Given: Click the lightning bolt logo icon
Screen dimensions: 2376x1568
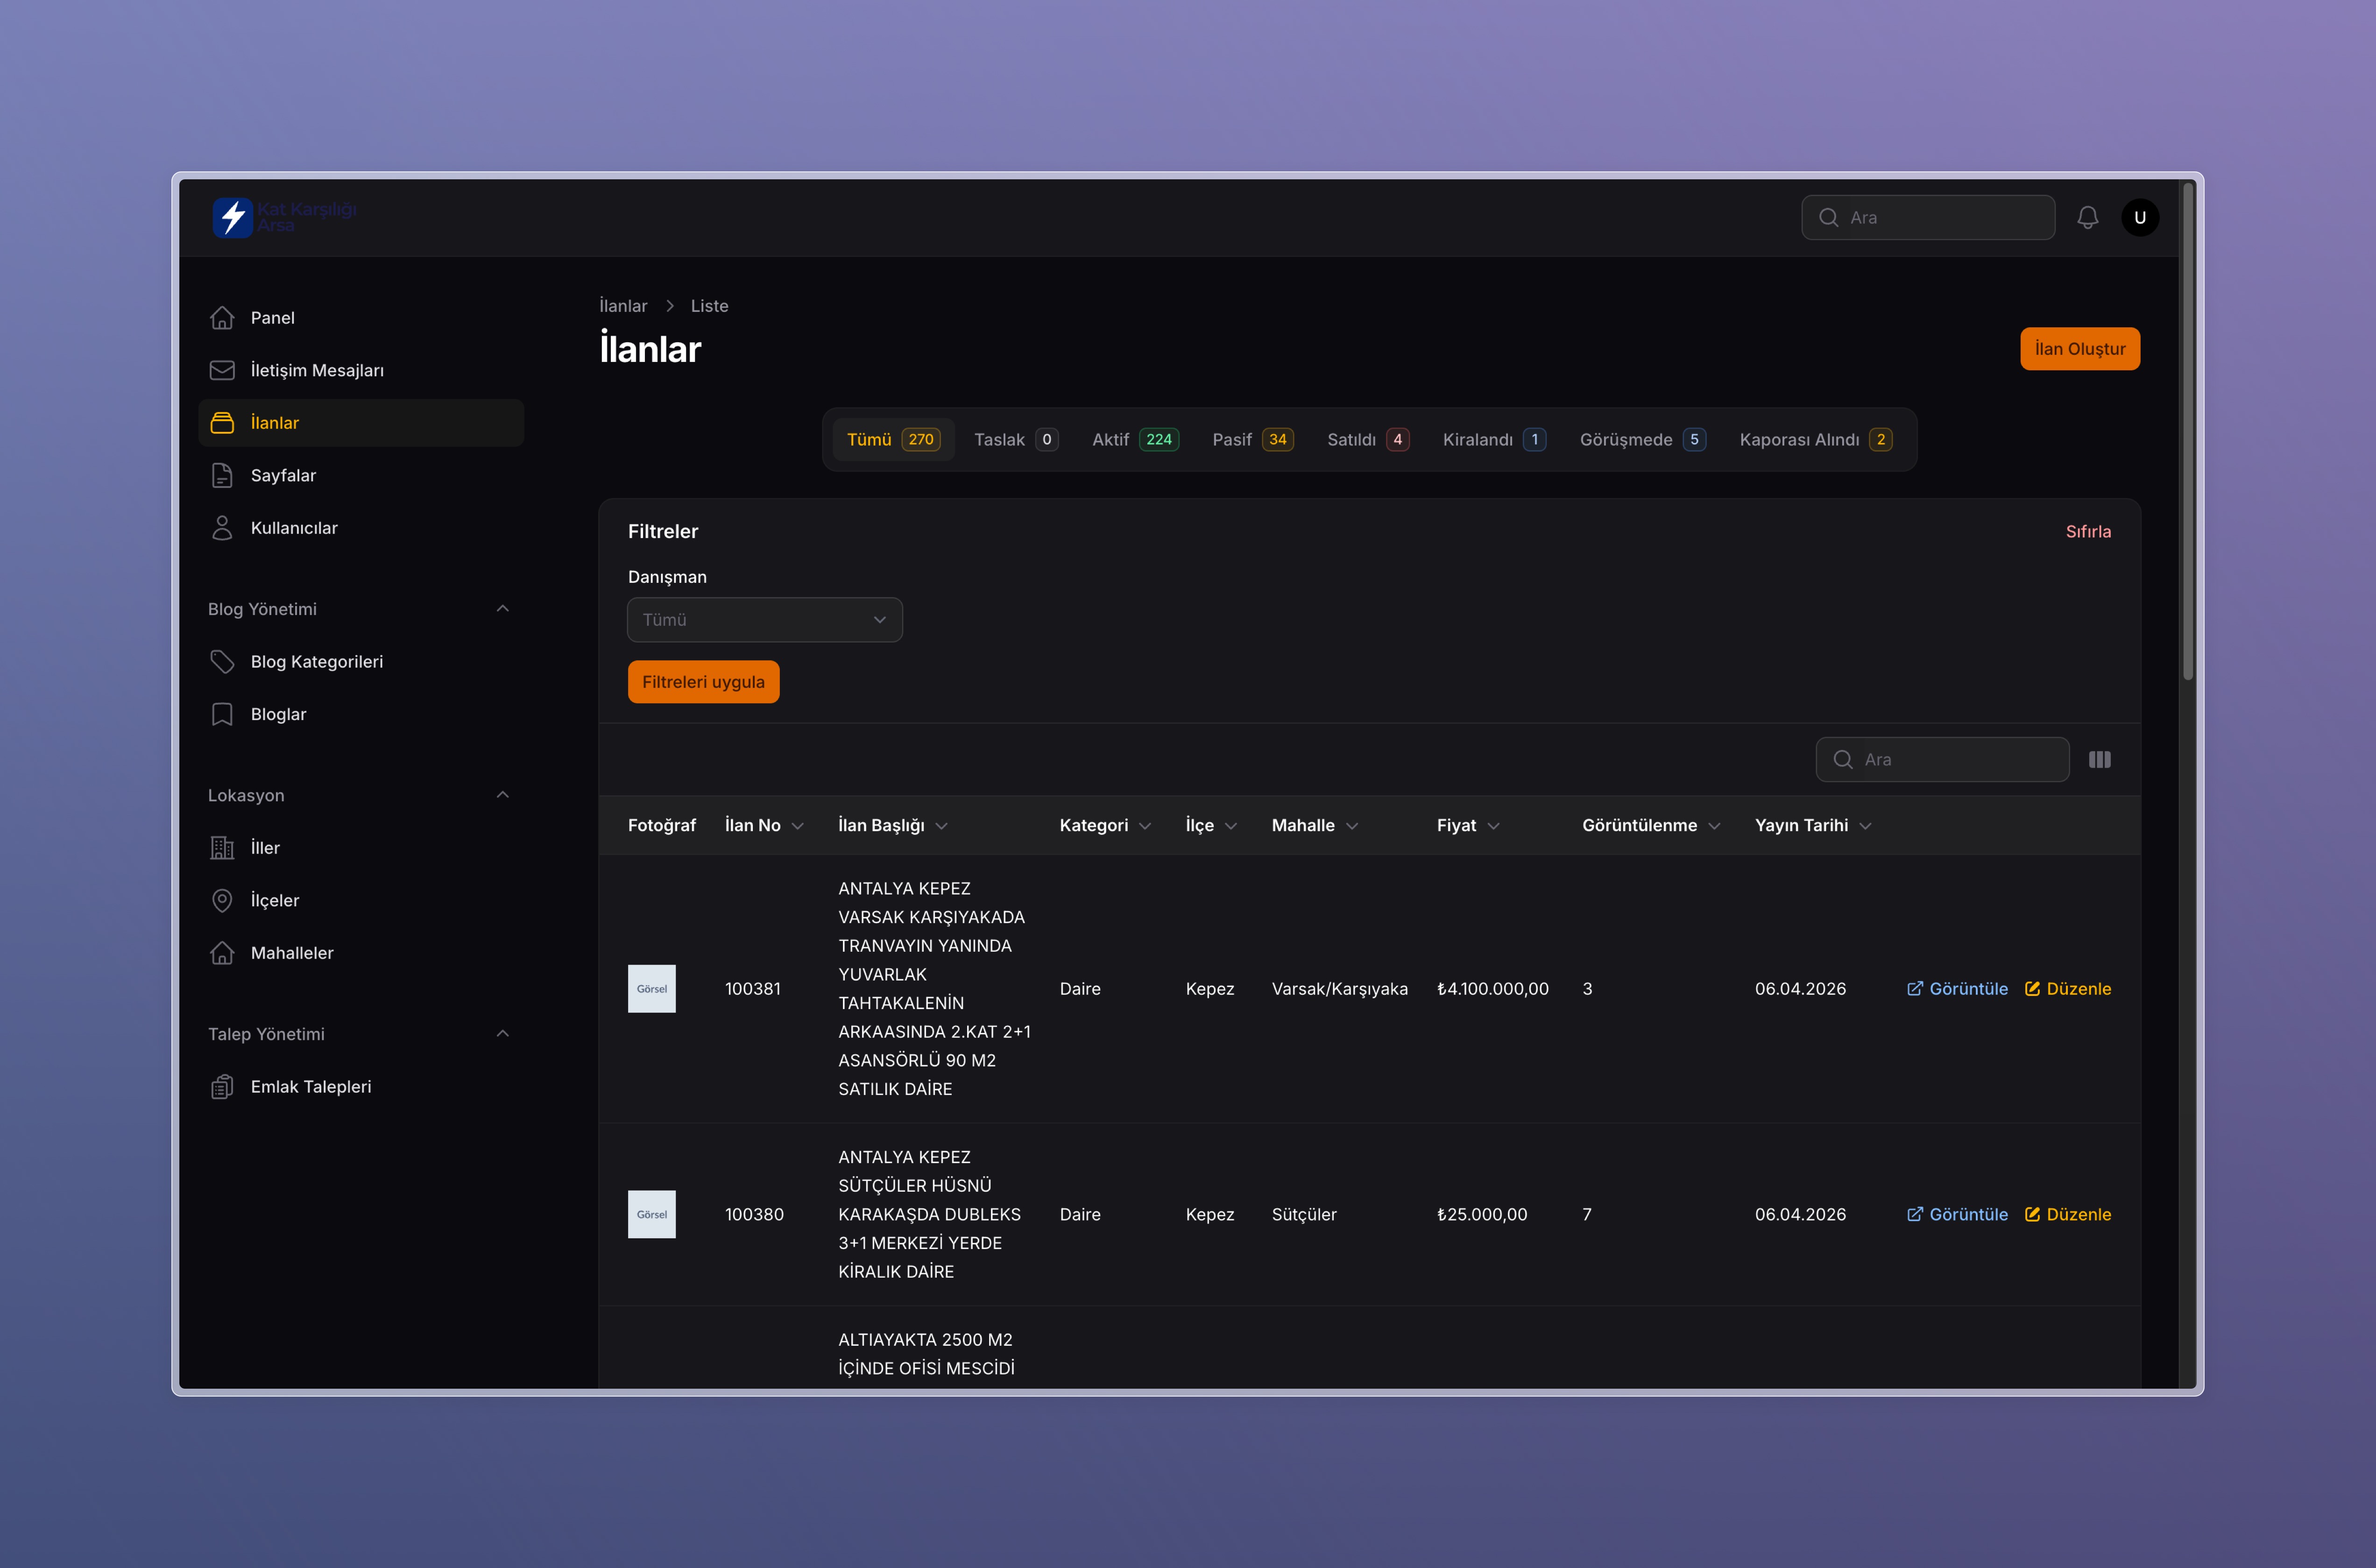Looking at the screenshot, I should pyautogui.click(x=233, y=217).
